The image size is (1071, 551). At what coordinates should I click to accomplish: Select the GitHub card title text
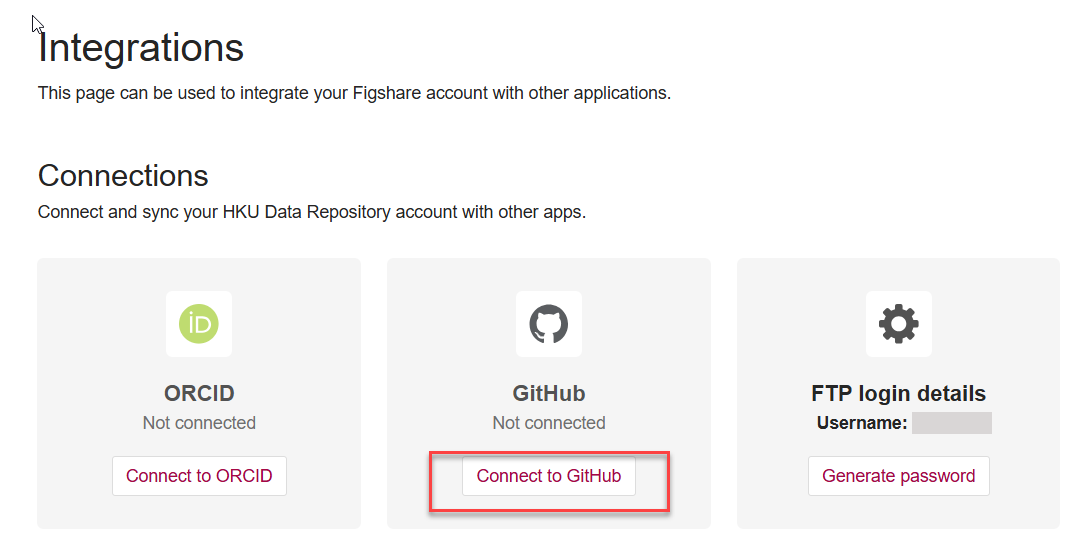548,393
